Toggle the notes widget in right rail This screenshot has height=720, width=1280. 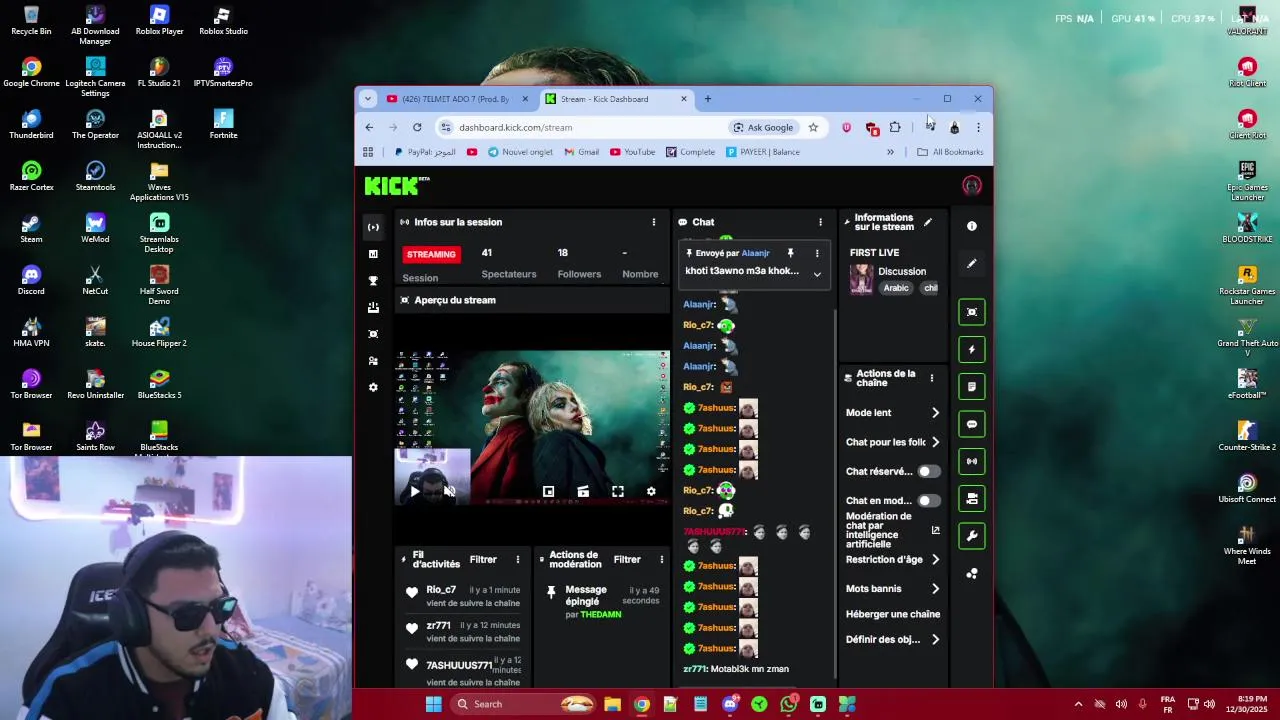[x=971, y=386]
